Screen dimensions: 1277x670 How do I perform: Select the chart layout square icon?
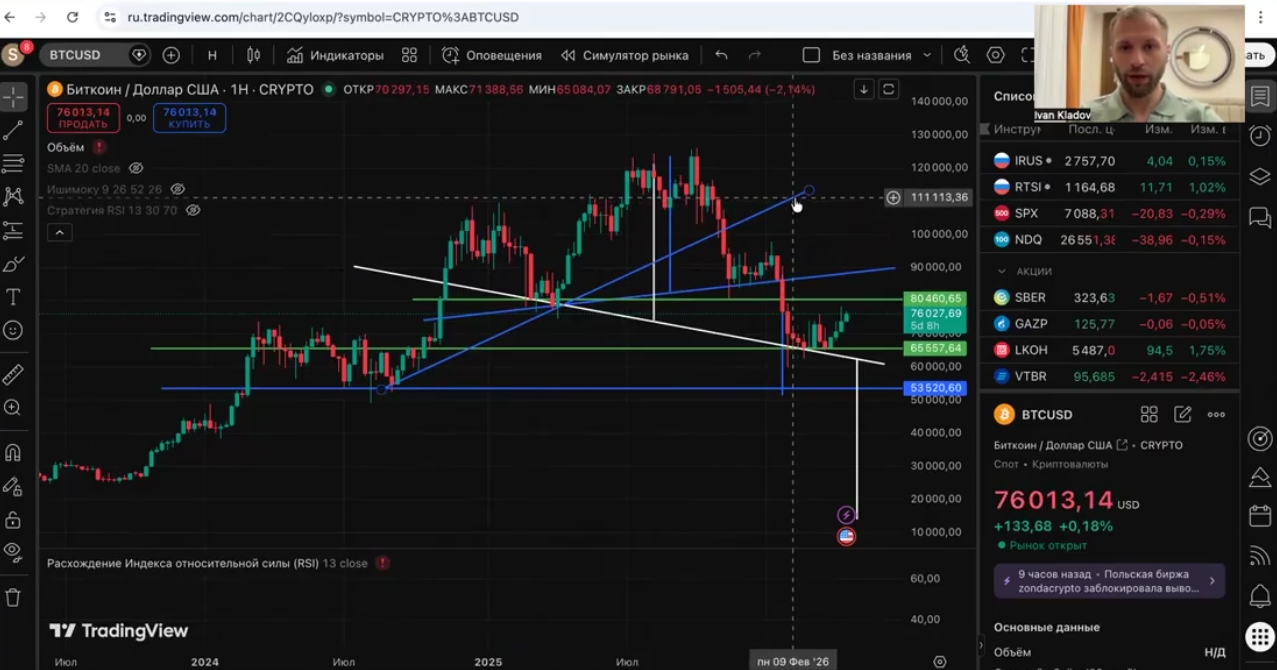coord(811,55)
